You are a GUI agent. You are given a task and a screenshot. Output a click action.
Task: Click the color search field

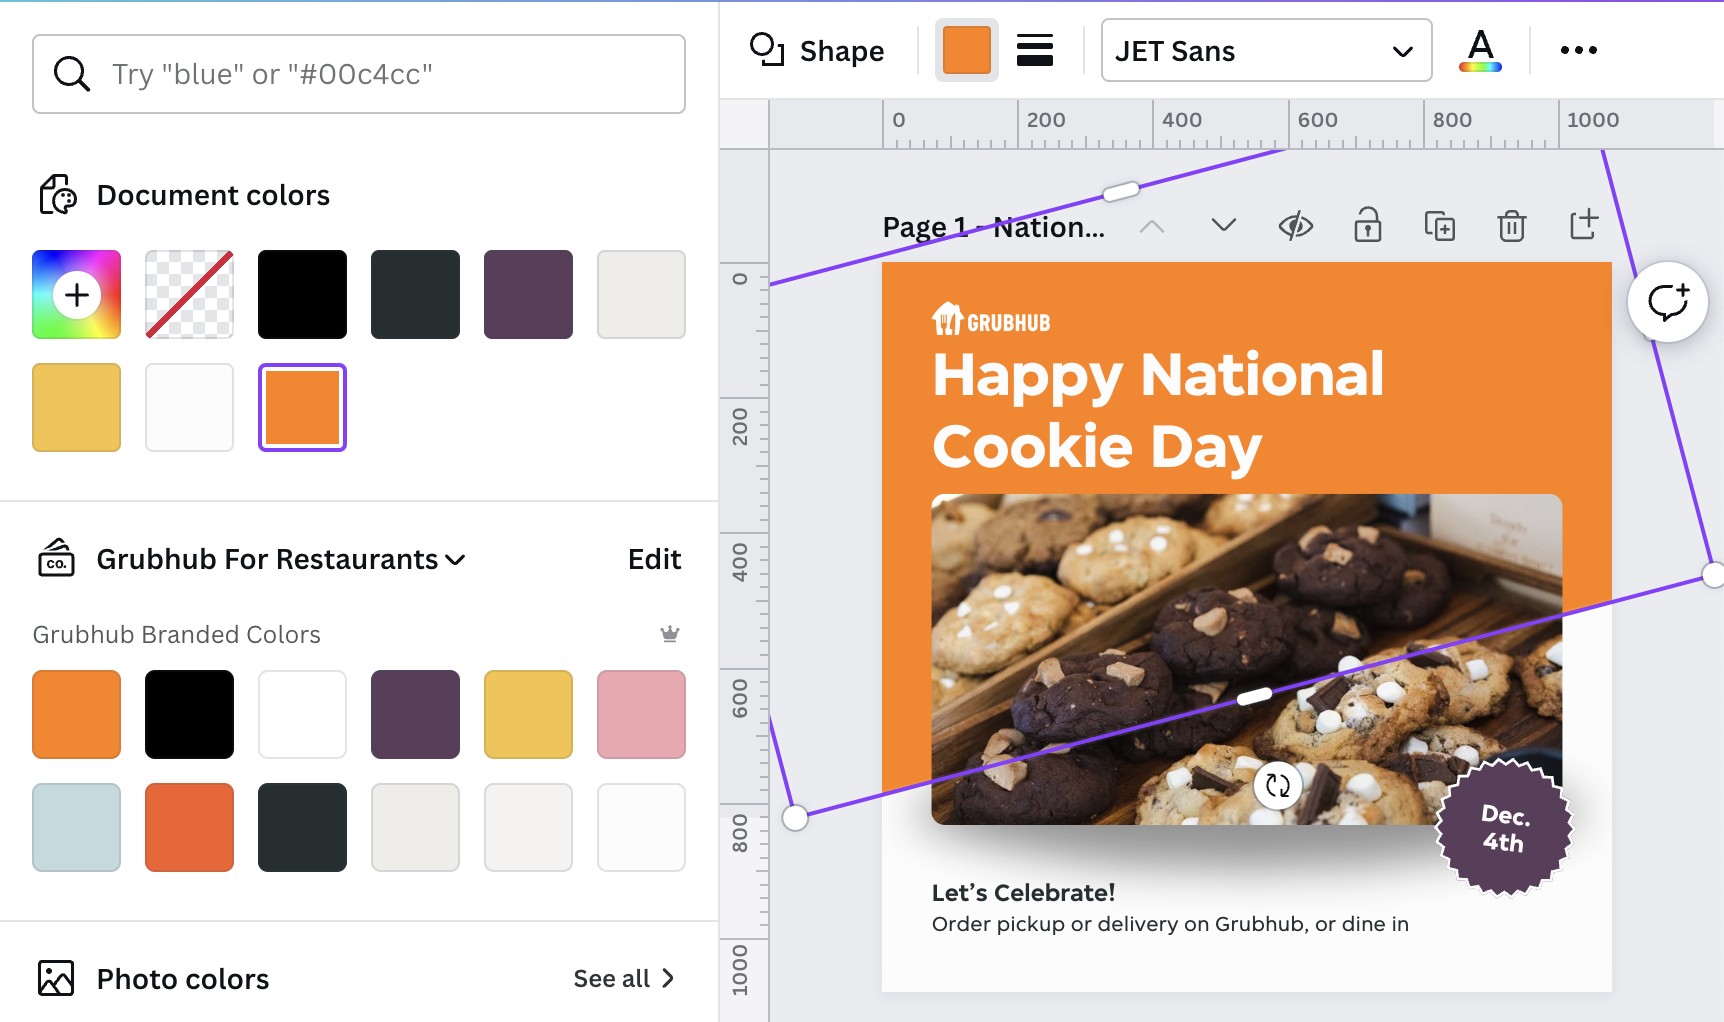pos(358,73)
